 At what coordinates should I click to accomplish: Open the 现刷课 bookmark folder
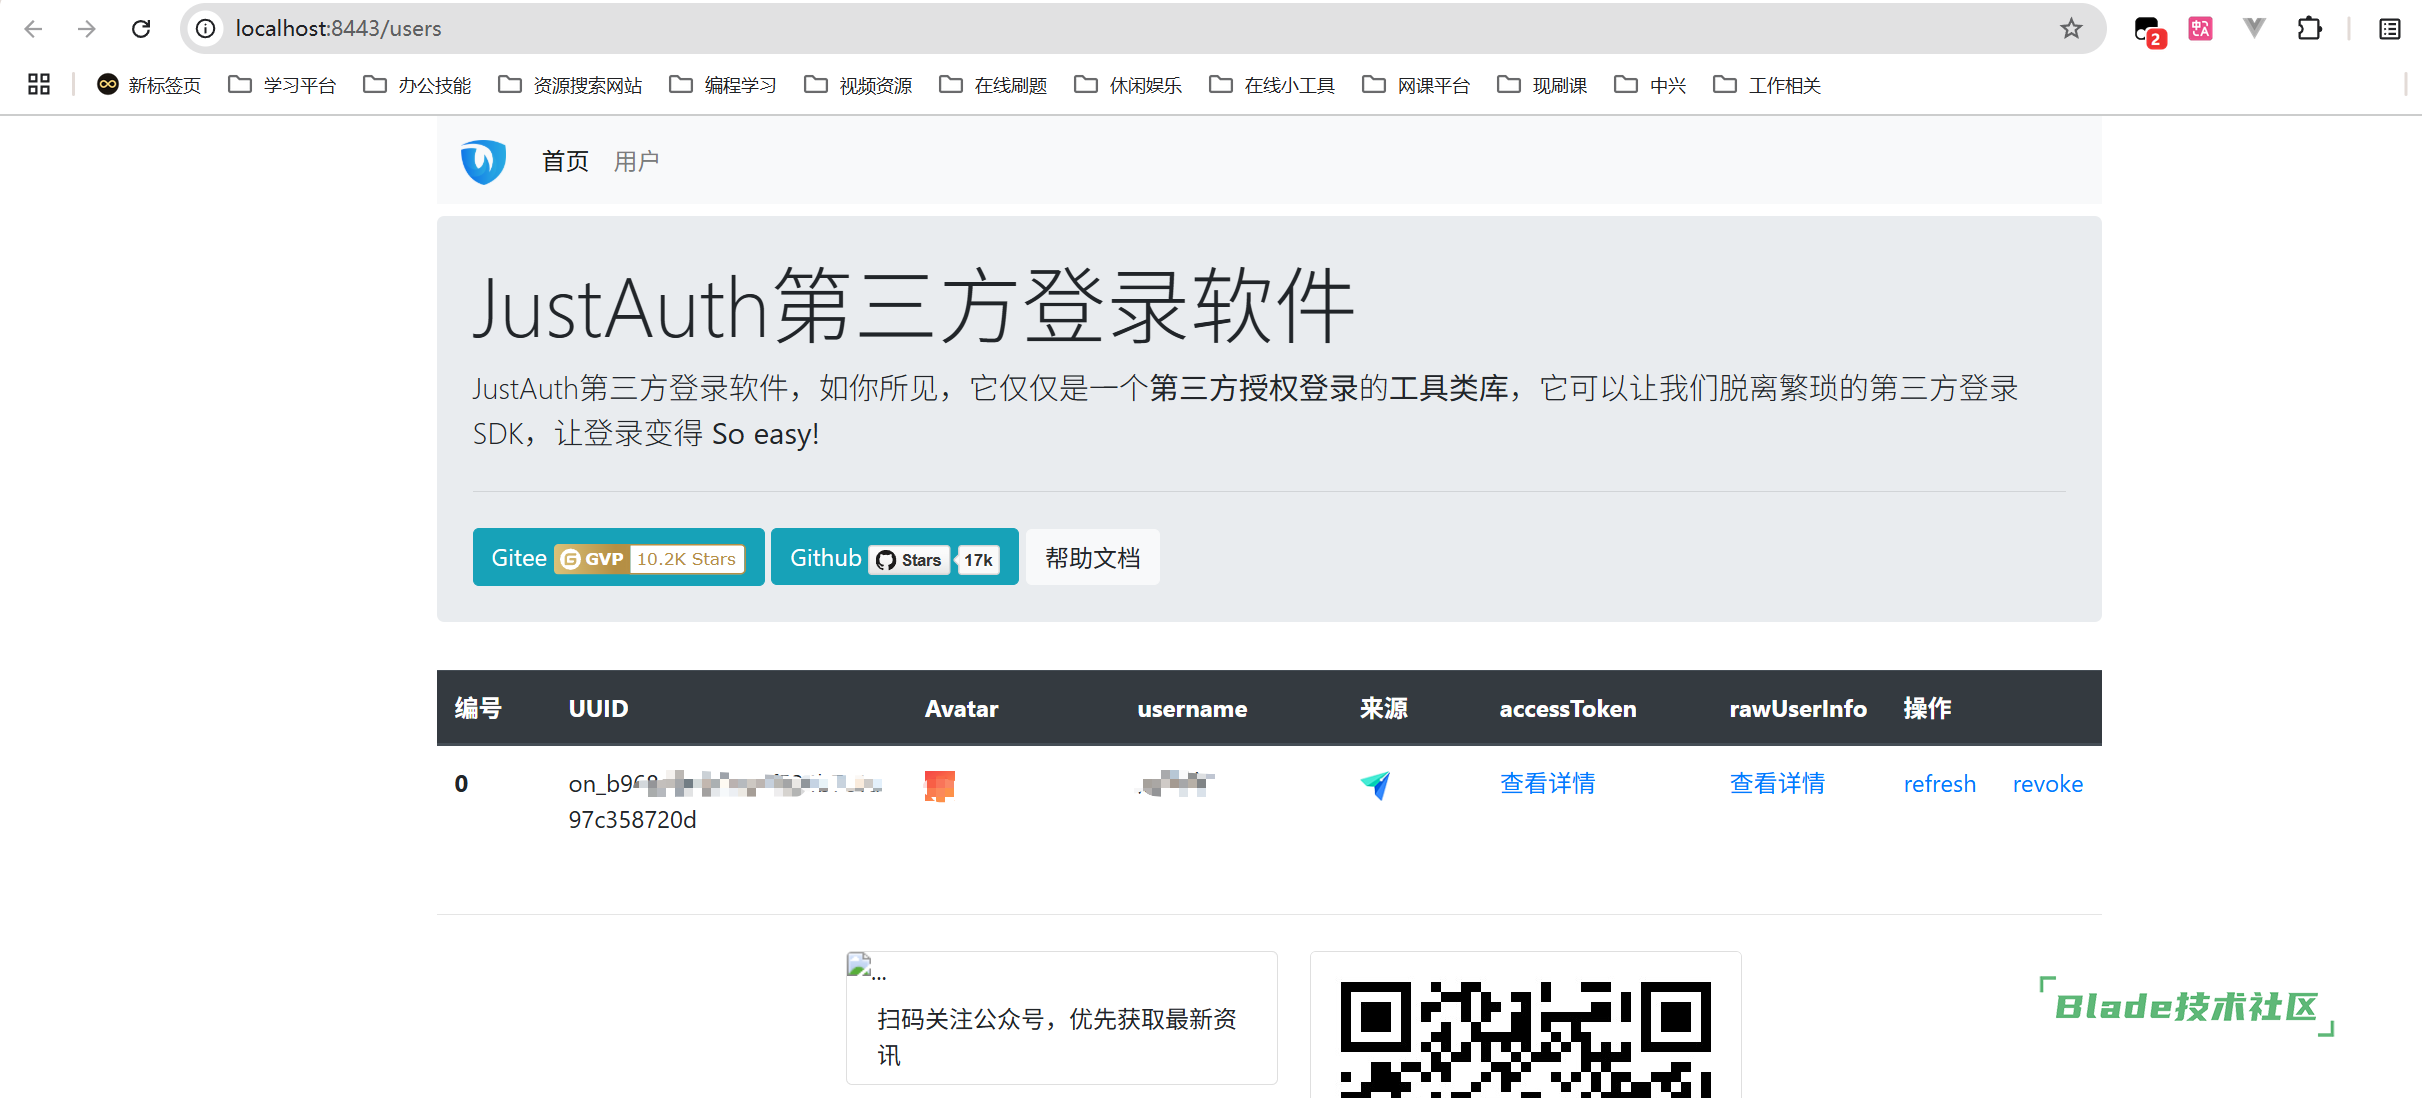(1542, 85)
